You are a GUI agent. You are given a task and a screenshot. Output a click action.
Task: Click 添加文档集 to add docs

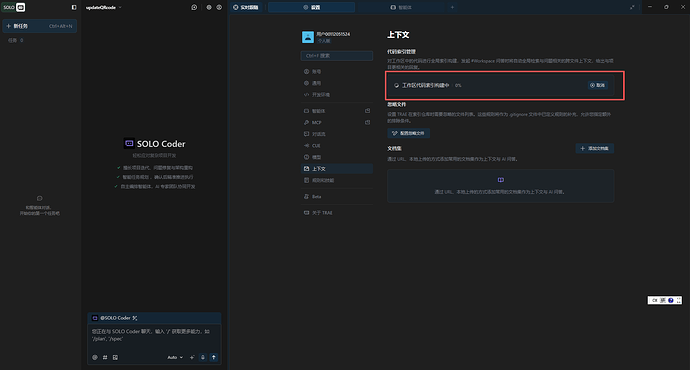click(x=595, y=149)
